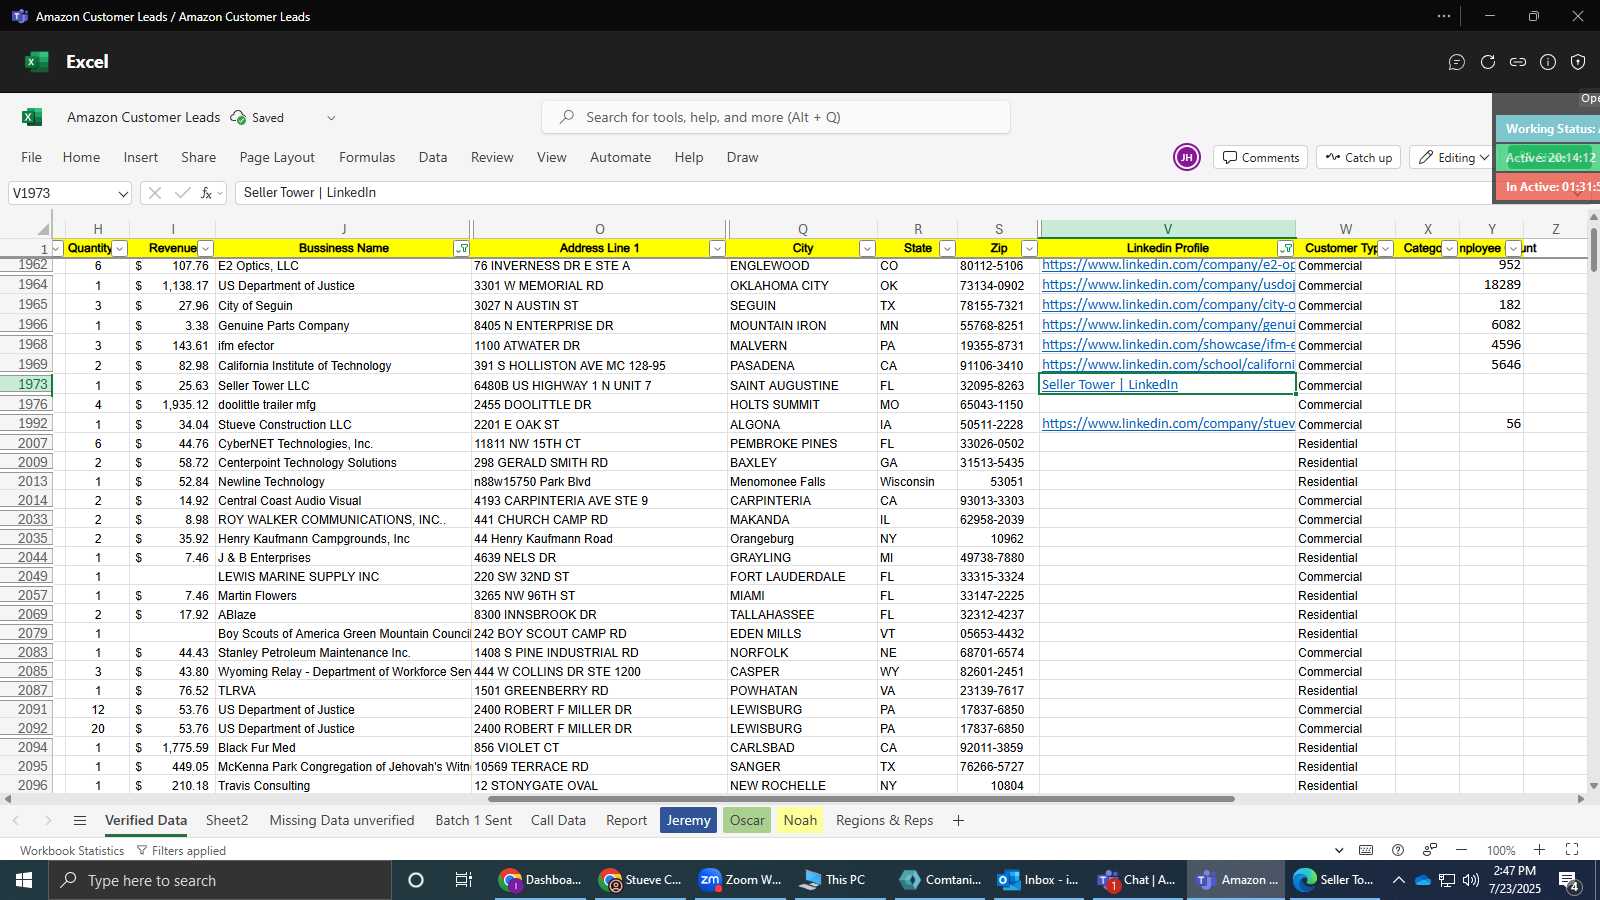Open the more options ellipsis in title bar
The height and width of the screenshot is (900, 1600).
click(x=1444, y=16)
